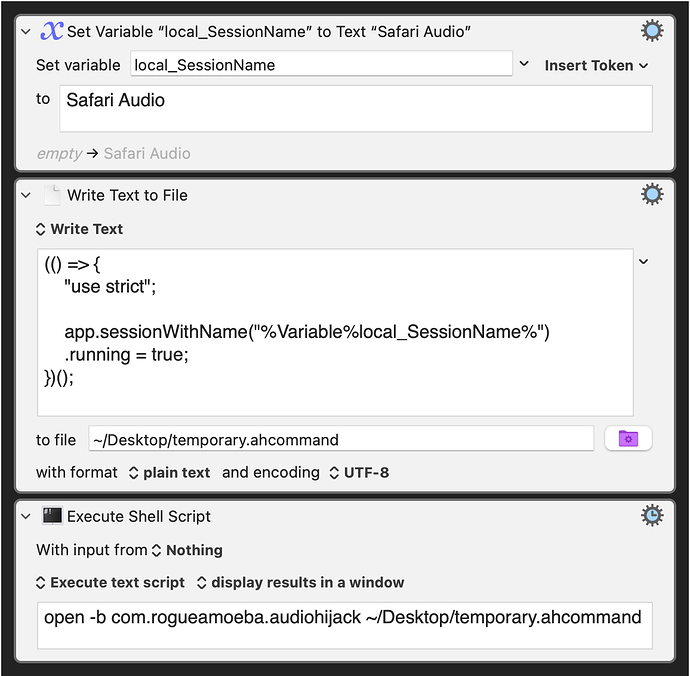The image size is (690, 676).
Task: Click the 'to file' label
Action: 56,440
